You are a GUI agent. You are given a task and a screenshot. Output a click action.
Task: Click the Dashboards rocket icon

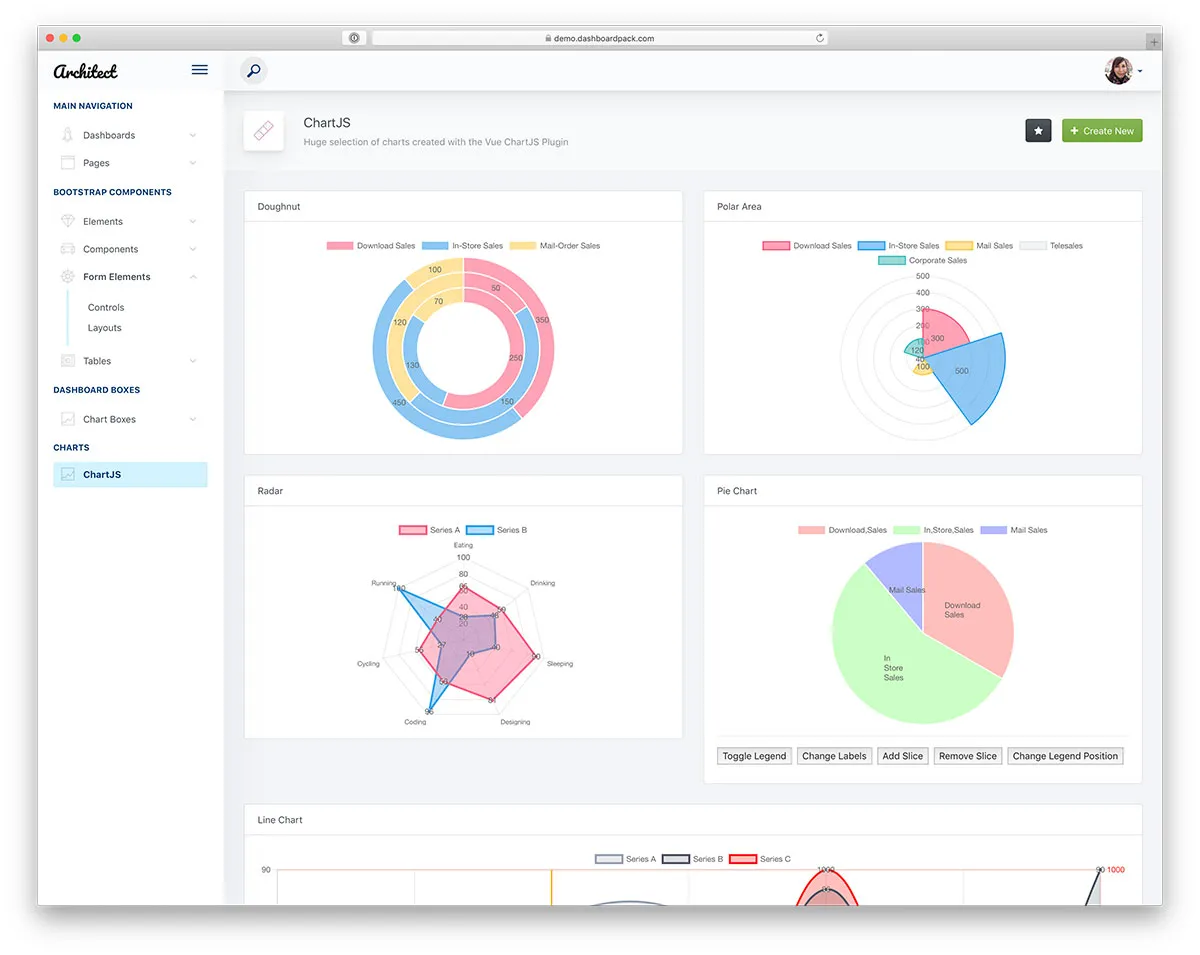[67, 135]
